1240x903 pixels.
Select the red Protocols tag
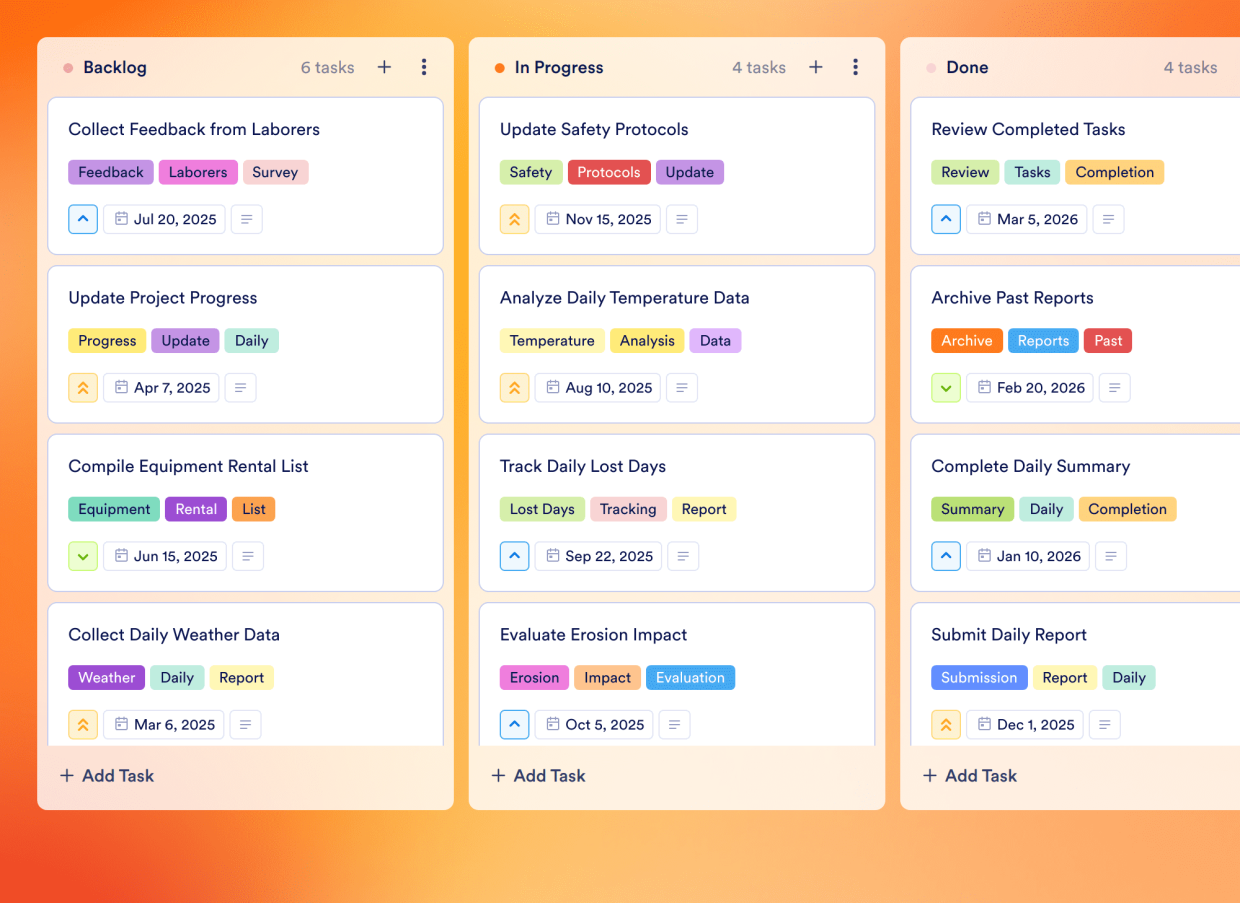609,172
